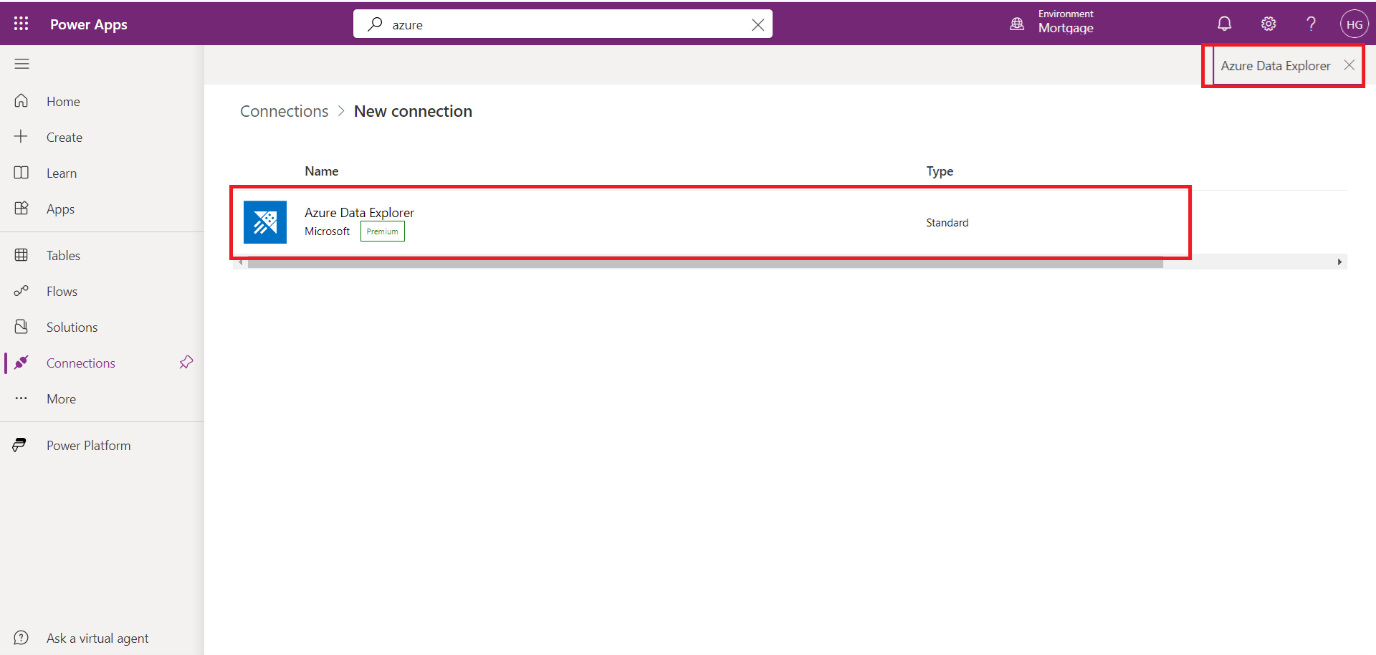Open Ask a virtual agent
The width and height of the screenshot is (1376, 655).
coord(97,638)
